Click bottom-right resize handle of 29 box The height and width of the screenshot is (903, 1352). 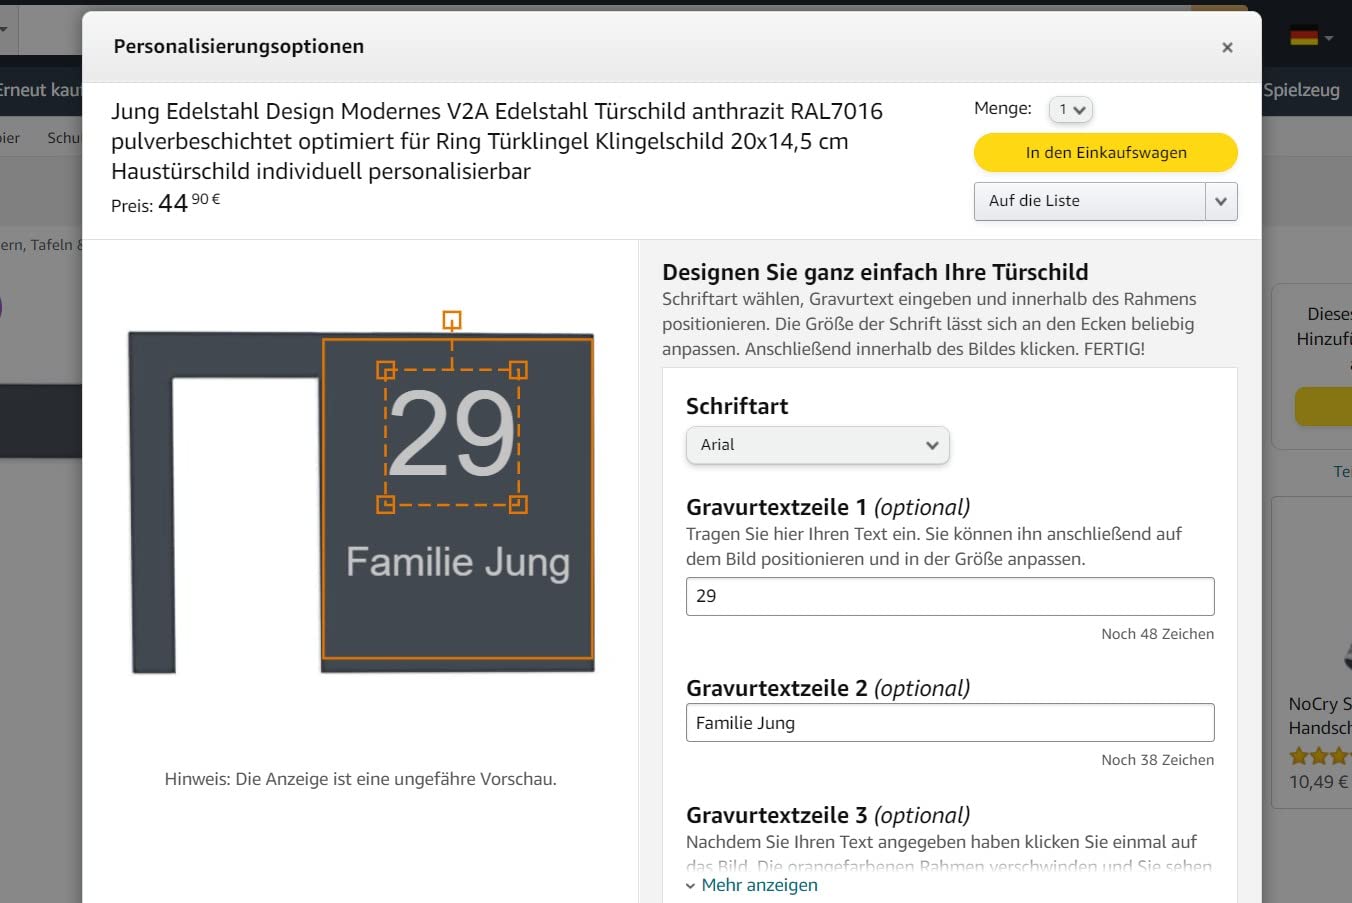coord(518,504)
